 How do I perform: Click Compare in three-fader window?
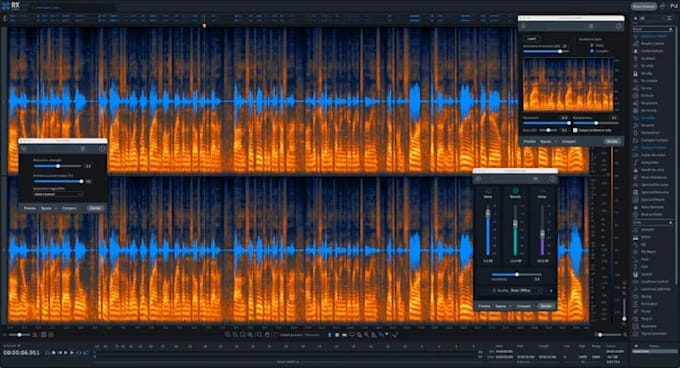[x=523, y=306]
